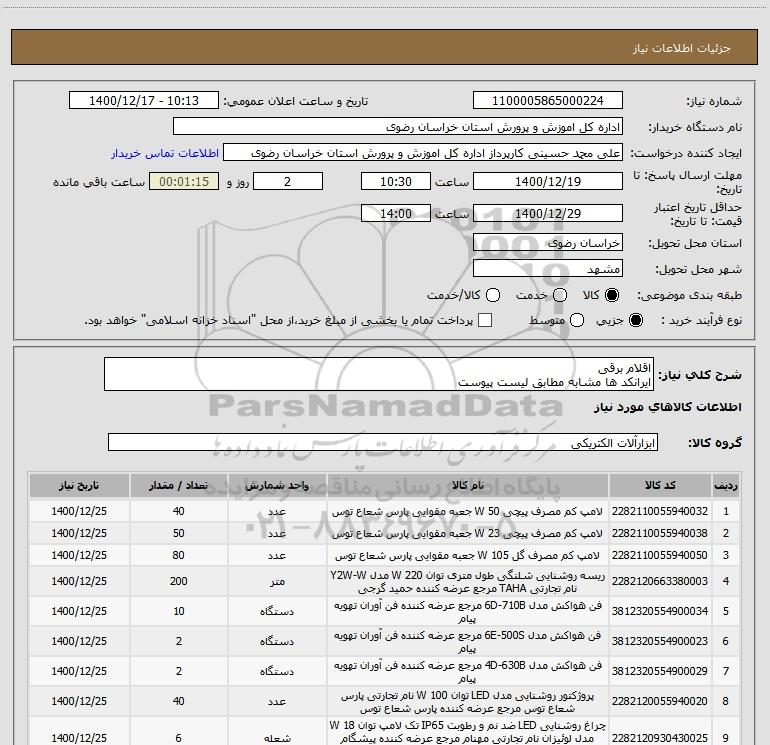Click the quantity 50 in row 2

click(x=179, y=533)
